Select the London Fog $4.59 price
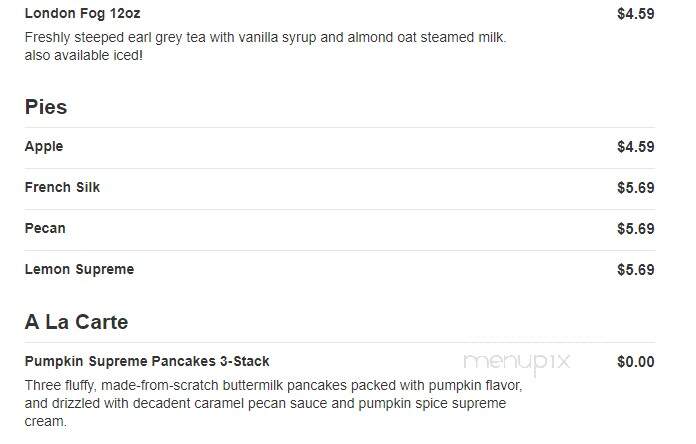The image size is (696, 444). click(636, 14)
